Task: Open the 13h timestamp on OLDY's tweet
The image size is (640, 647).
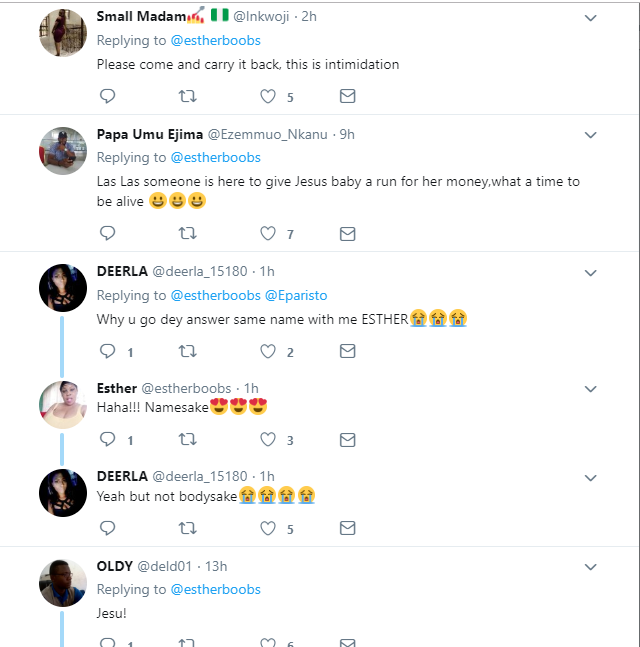Action: tap(216, 566)
